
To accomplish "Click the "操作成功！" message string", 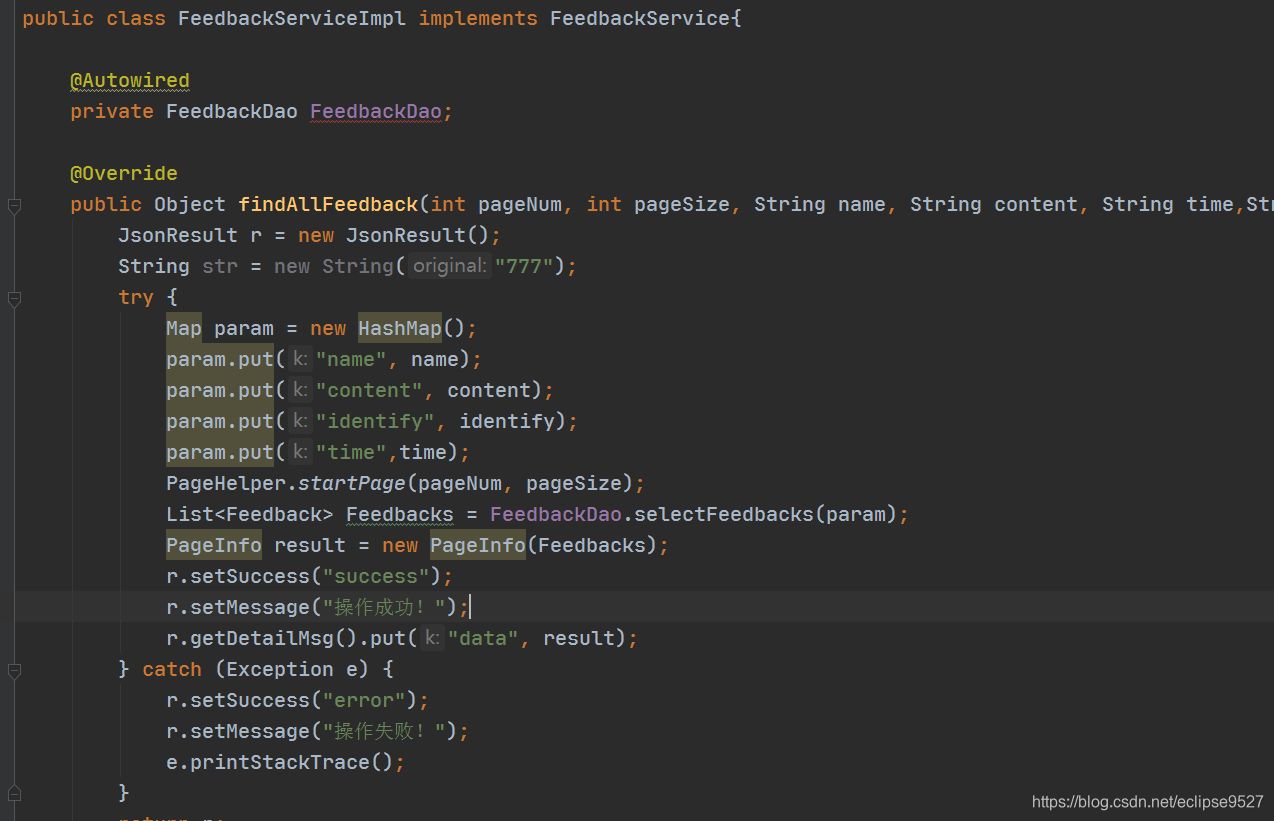I will tap(384, 607).
